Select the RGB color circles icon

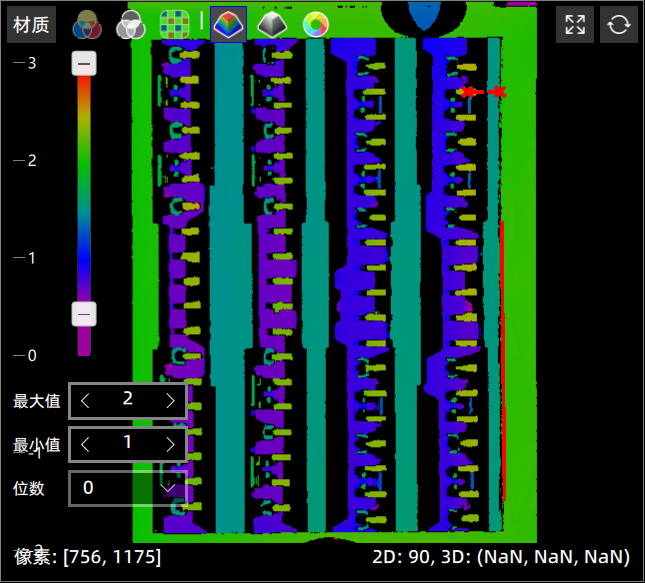pyautogui.click(x=87, y=25)
